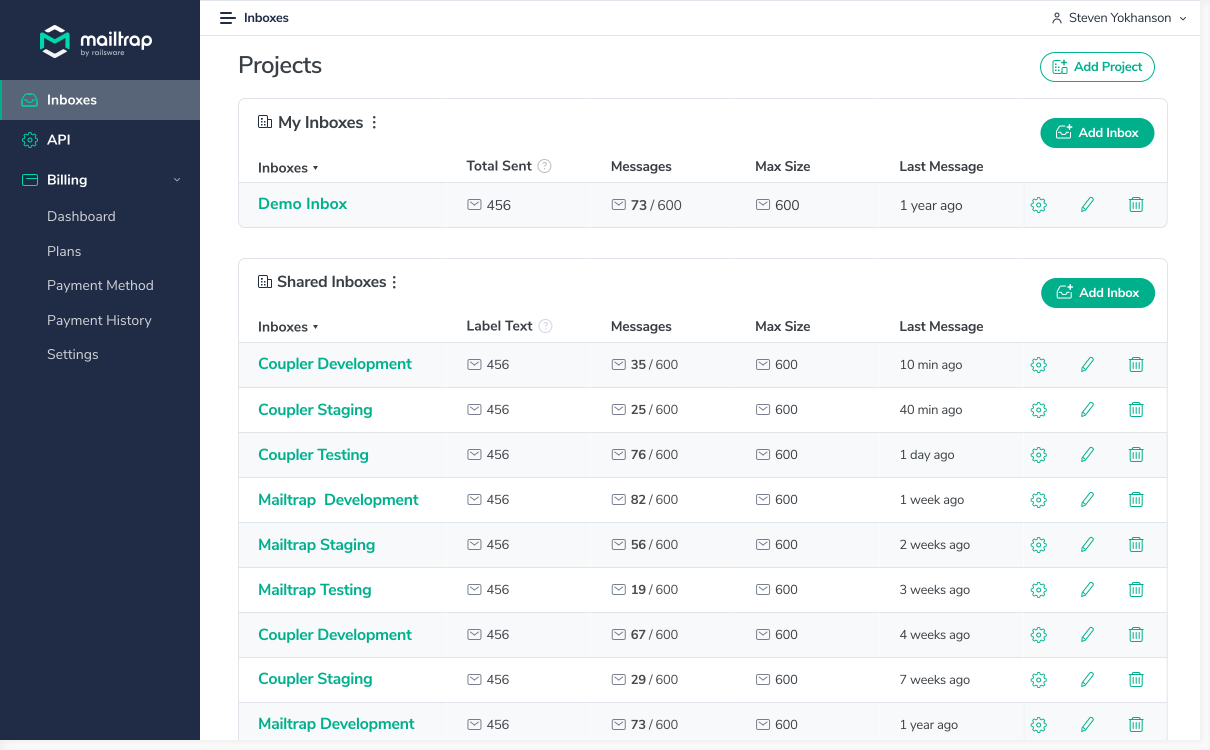Screen dimensions: 1210x750
Task: Open the Coupler Testing inbox link
Action: (314, 455)
